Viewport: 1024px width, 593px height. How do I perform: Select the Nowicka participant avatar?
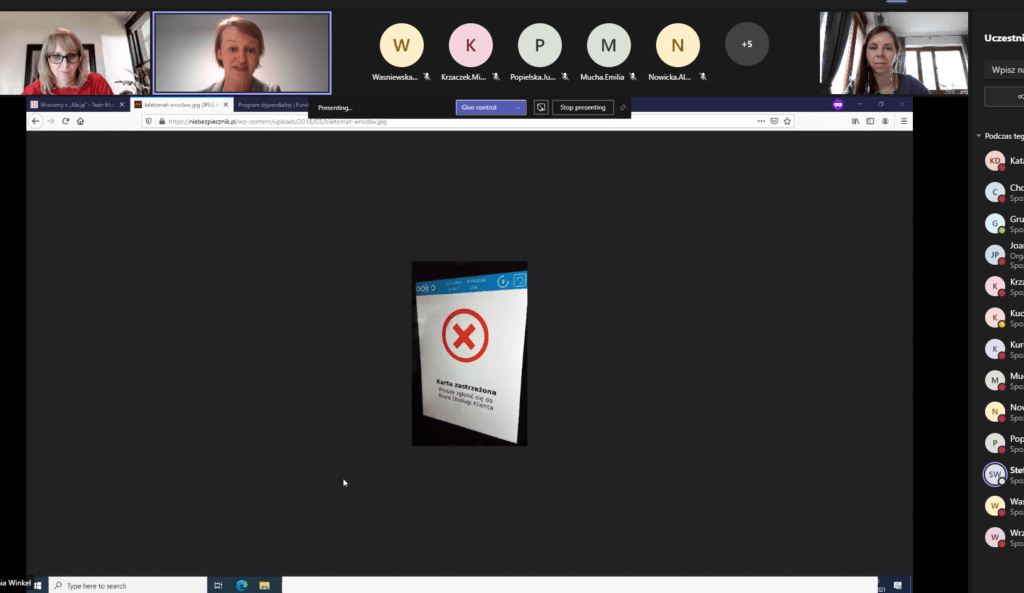click(678, 45)
